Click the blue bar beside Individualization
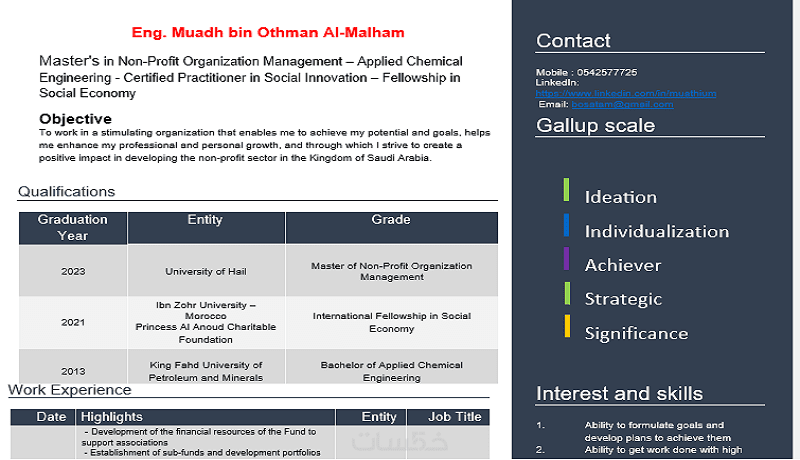The image size is (800, 460). pyautogui.click(x=566, y=224)
